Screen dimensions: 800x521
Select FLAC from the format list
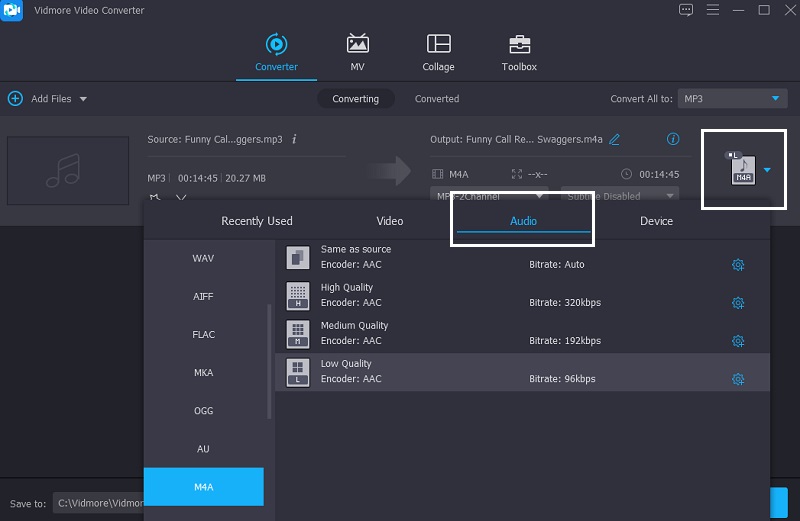[x=203, y=335]
